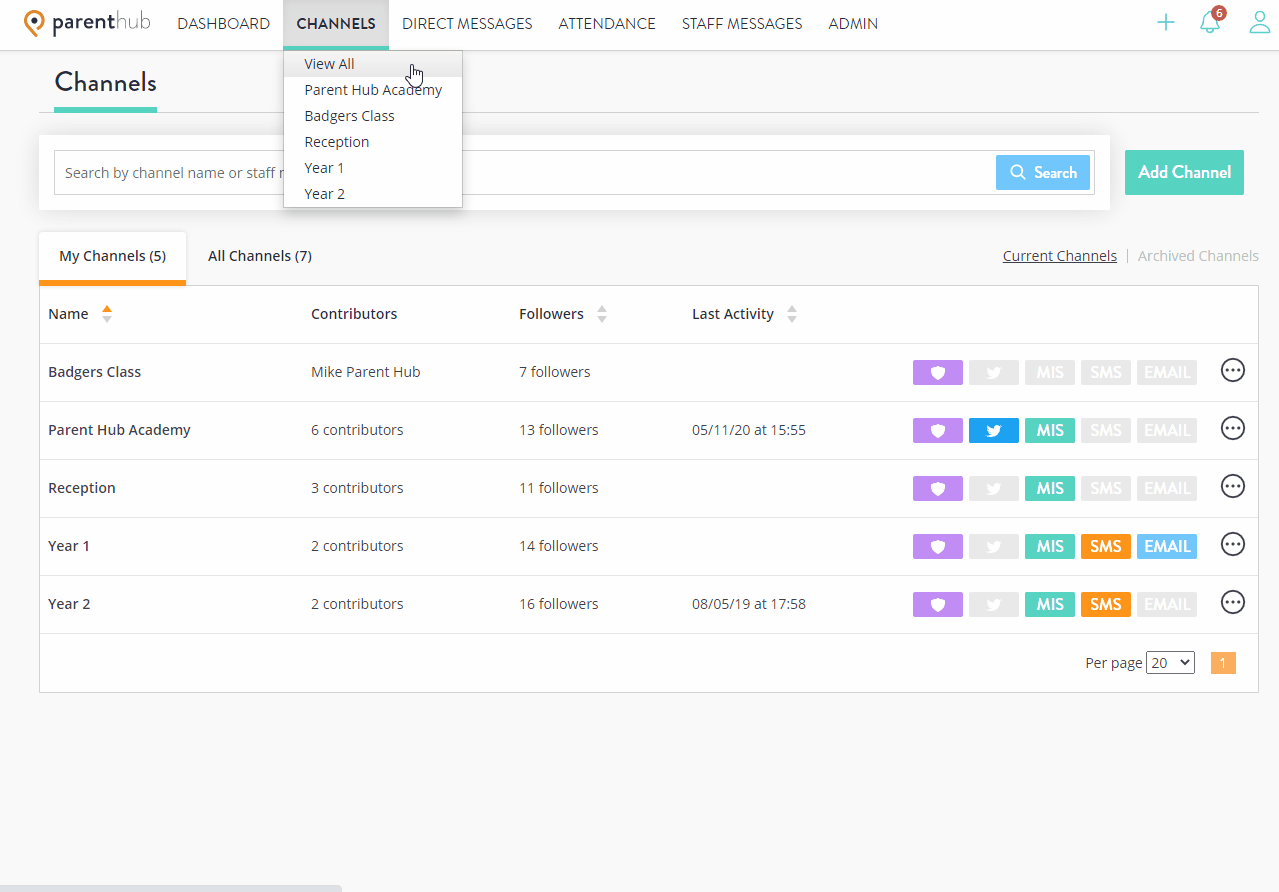Go to Dashboard in top navigation

(224, 24)
